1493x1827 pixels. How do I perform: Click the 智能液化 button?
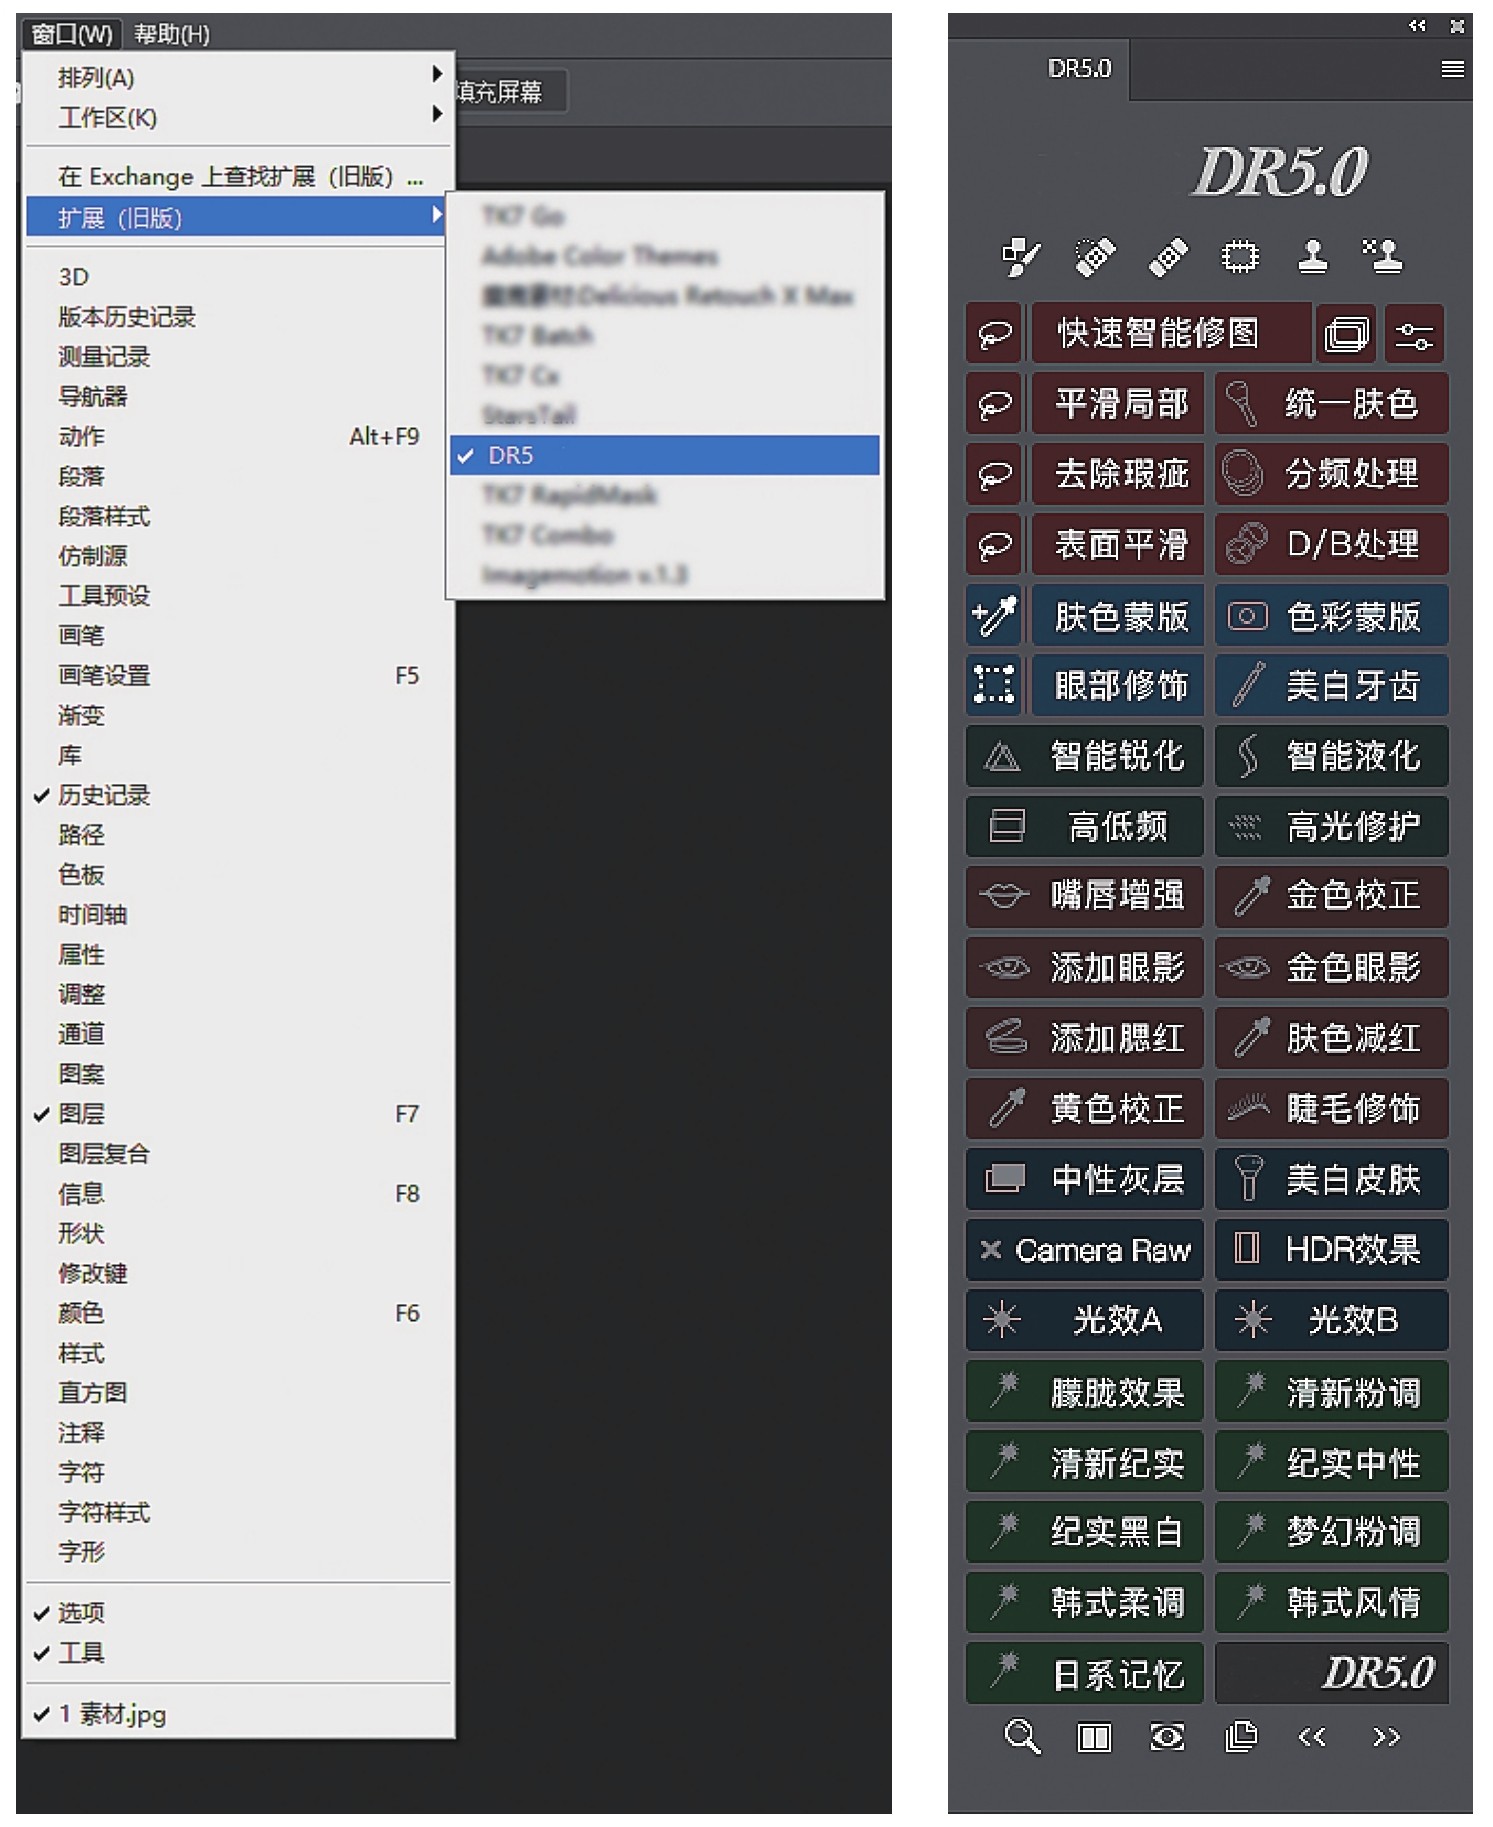coord(1332,756)
